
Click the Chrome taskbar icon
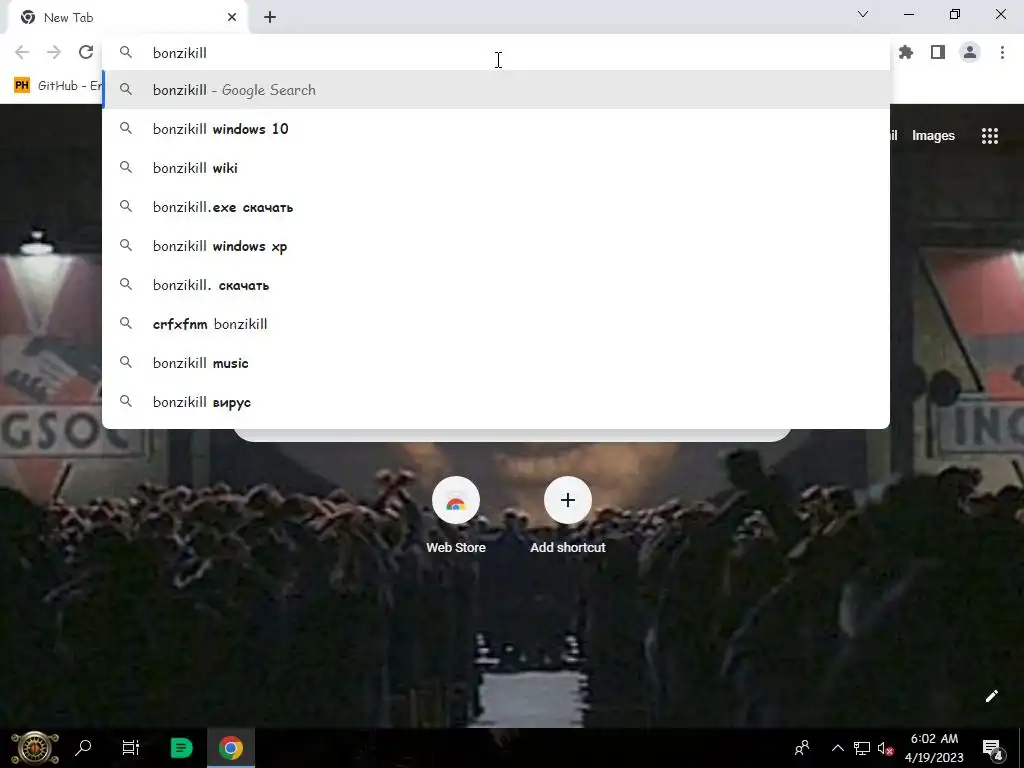(x=231, y=748)
